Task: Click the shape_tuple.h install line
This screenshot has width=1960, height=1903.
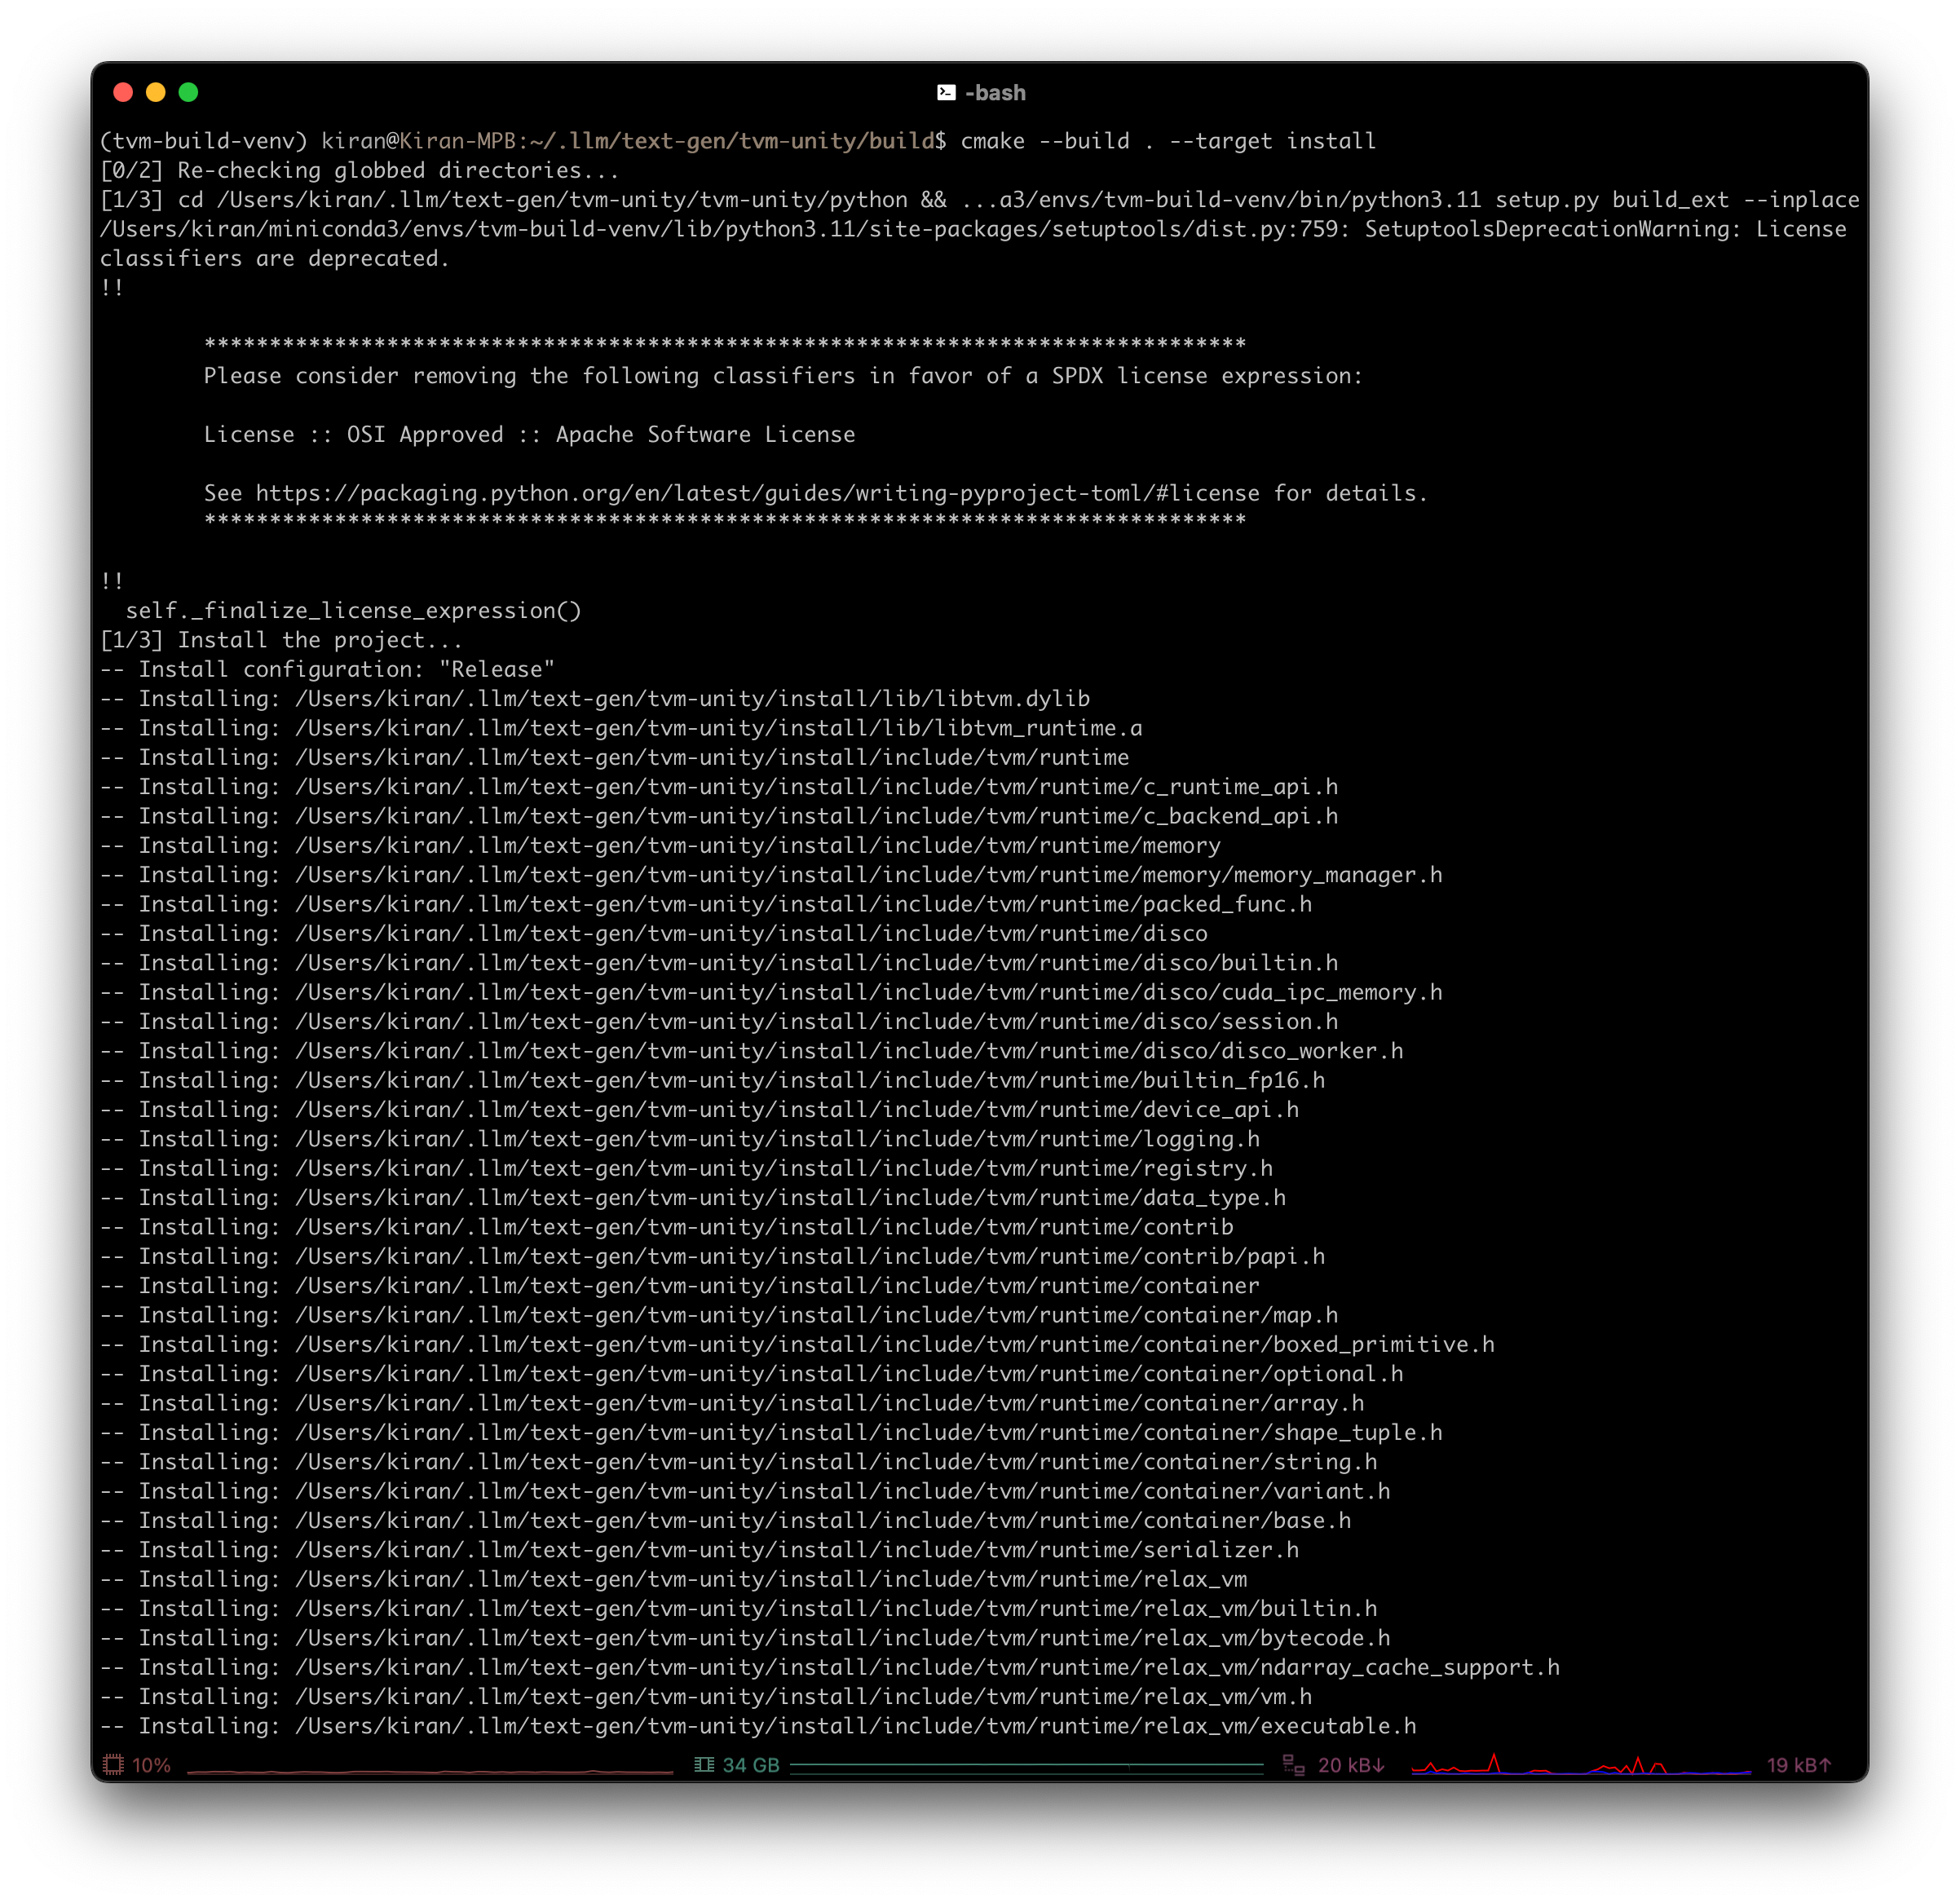Action: (771, 1432)
